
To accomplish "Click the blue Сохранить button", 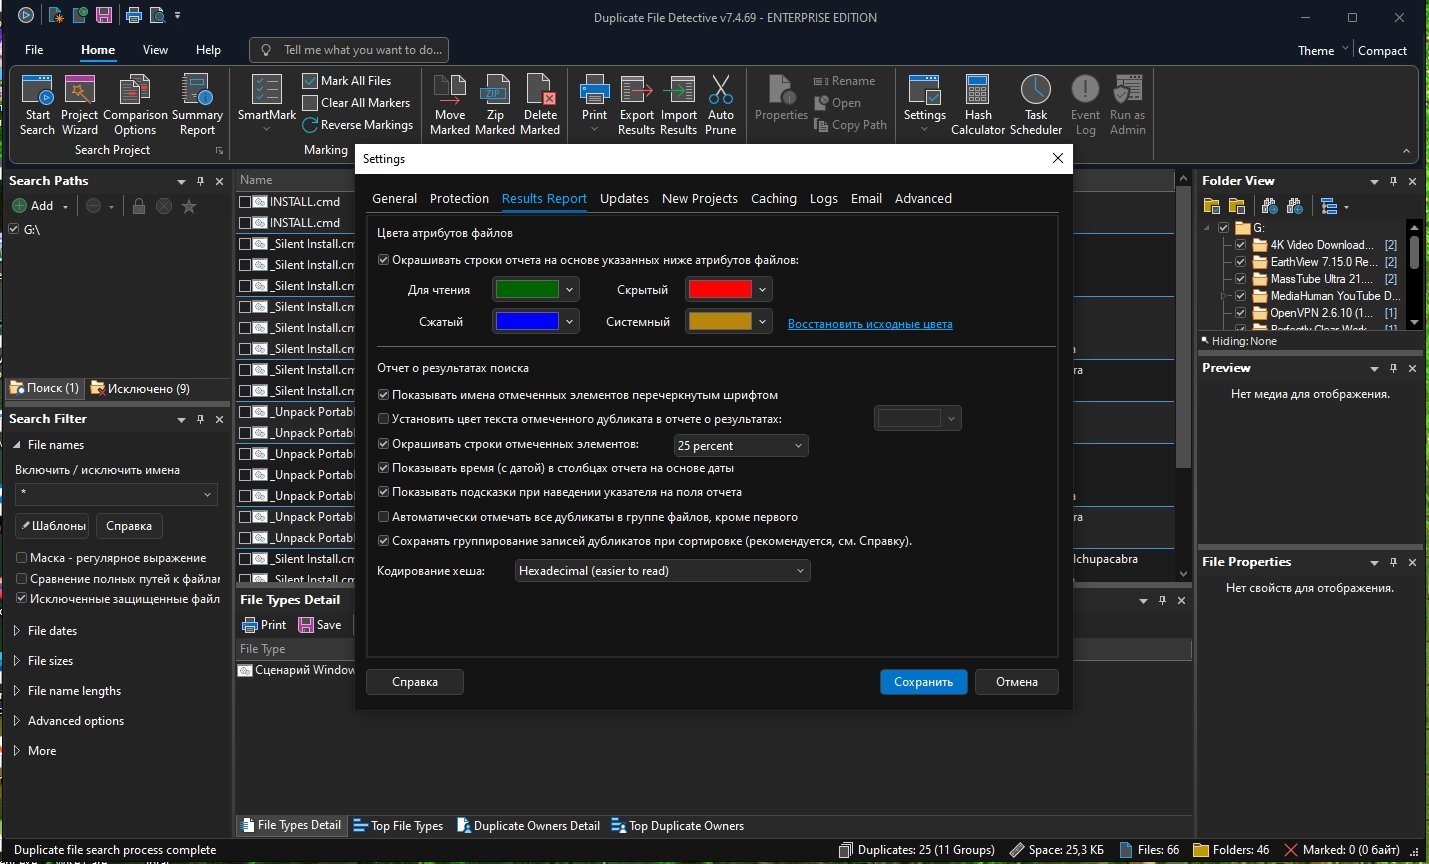I will 923,682.
